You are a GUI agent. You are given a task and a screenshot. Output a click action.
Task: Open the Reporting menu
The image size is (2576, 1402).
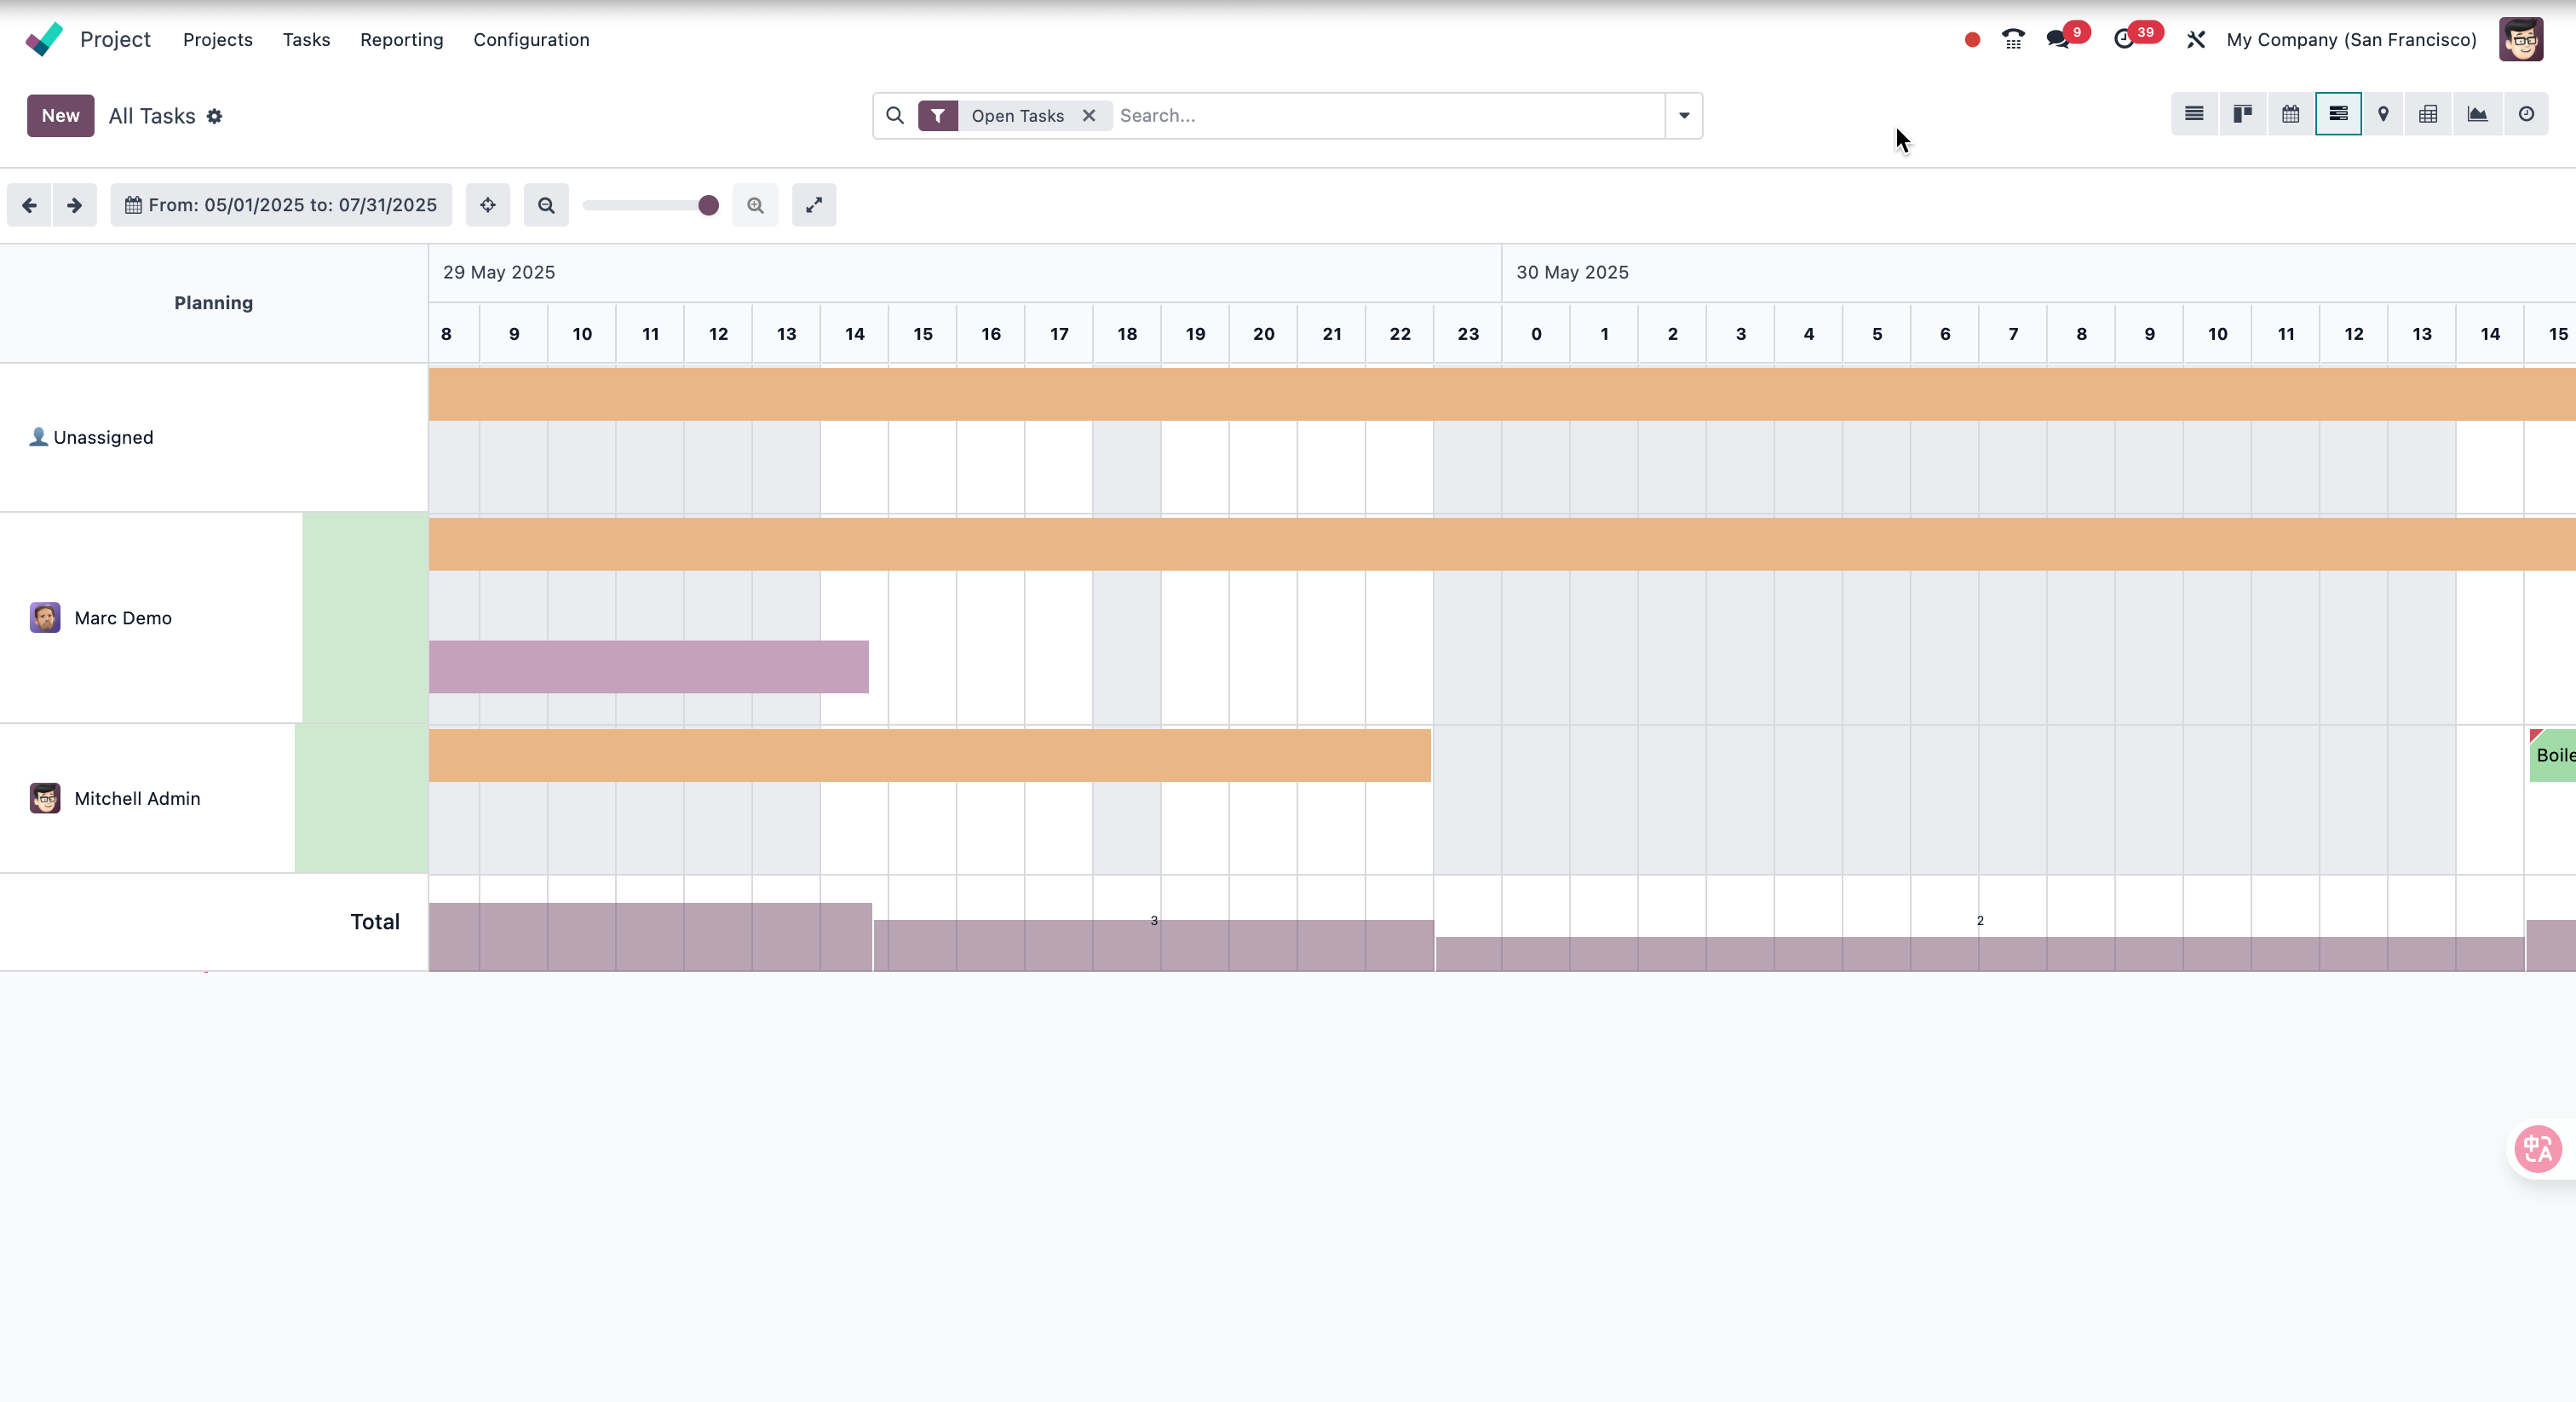[401, 40]
